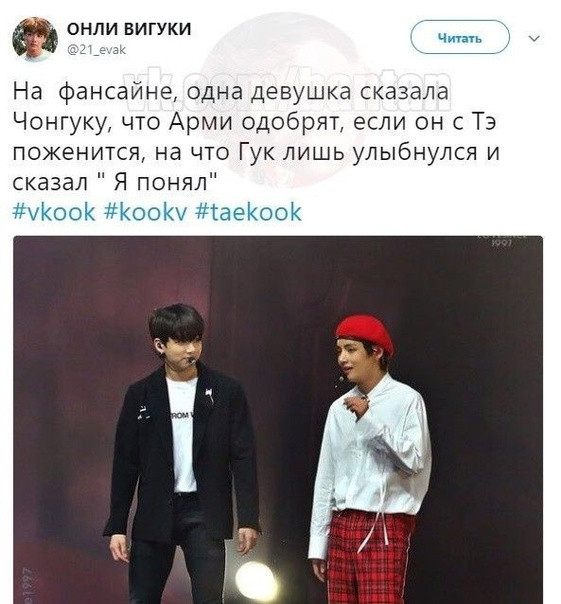Click the tweet text starting На фансайне
Viewport: 561px width, 604px height.
(x=256, y=137)
